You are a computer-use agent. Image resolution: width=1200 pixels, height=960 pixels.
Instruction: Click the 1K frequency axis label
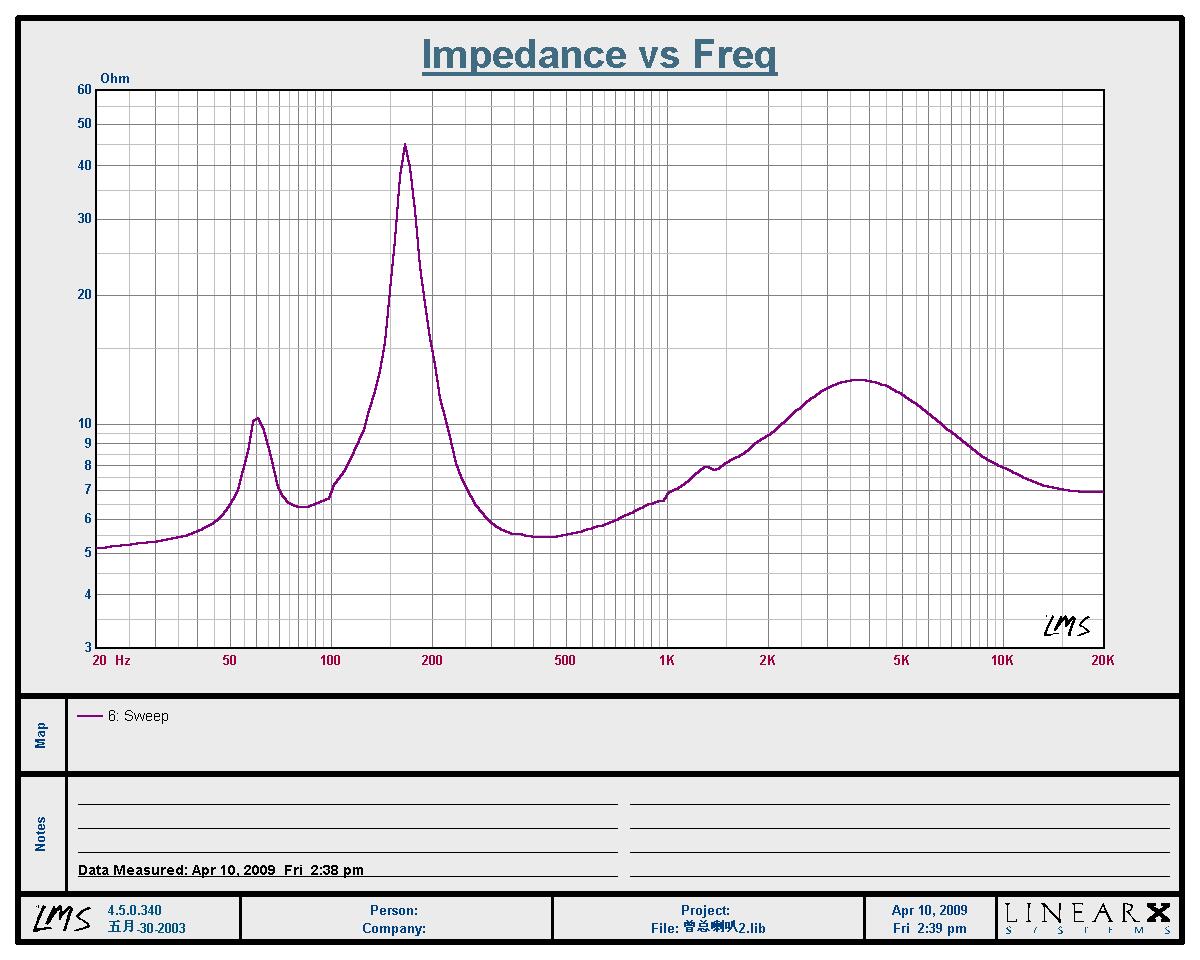(667, 660)
